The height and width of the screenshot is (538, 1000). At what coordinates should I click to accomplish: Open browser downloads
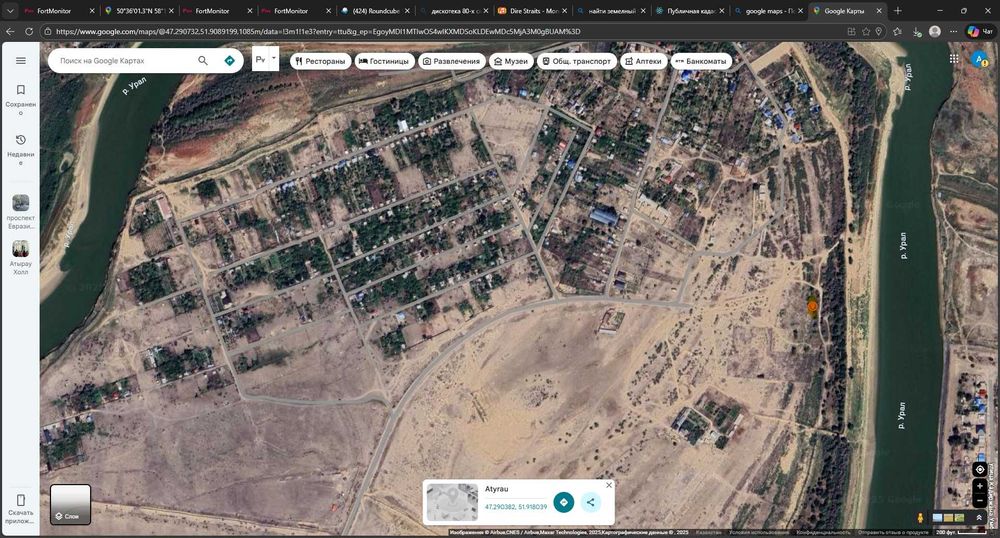point(916,31)
